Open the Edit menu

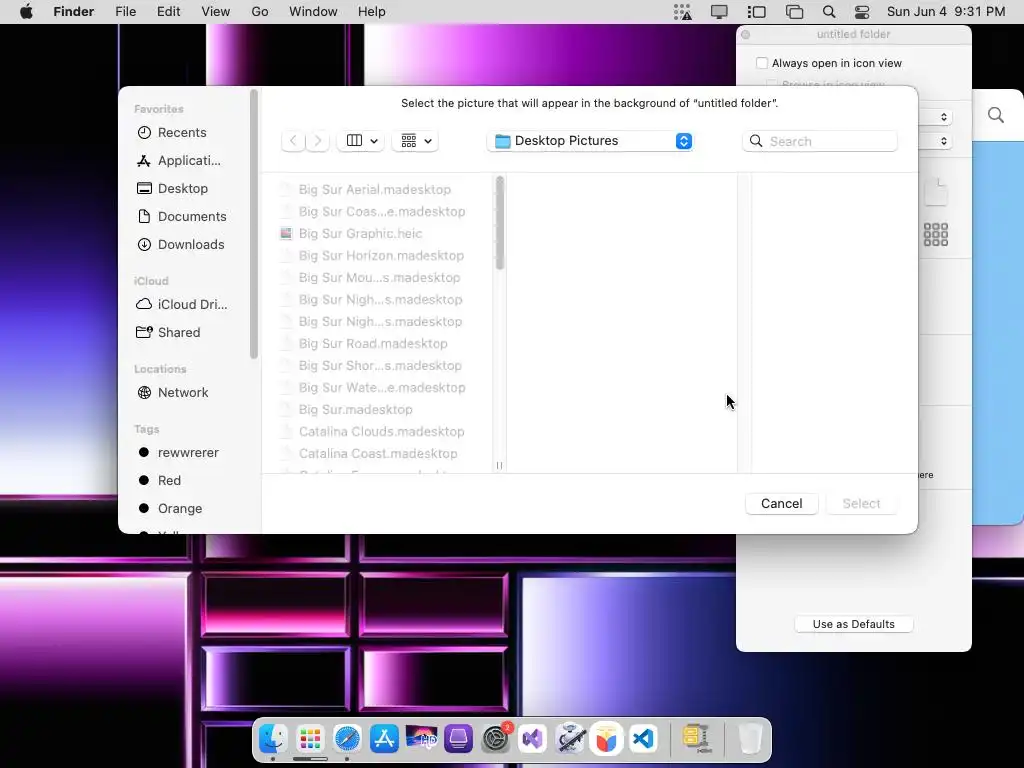pyautogui.click(x=168, y=12)
